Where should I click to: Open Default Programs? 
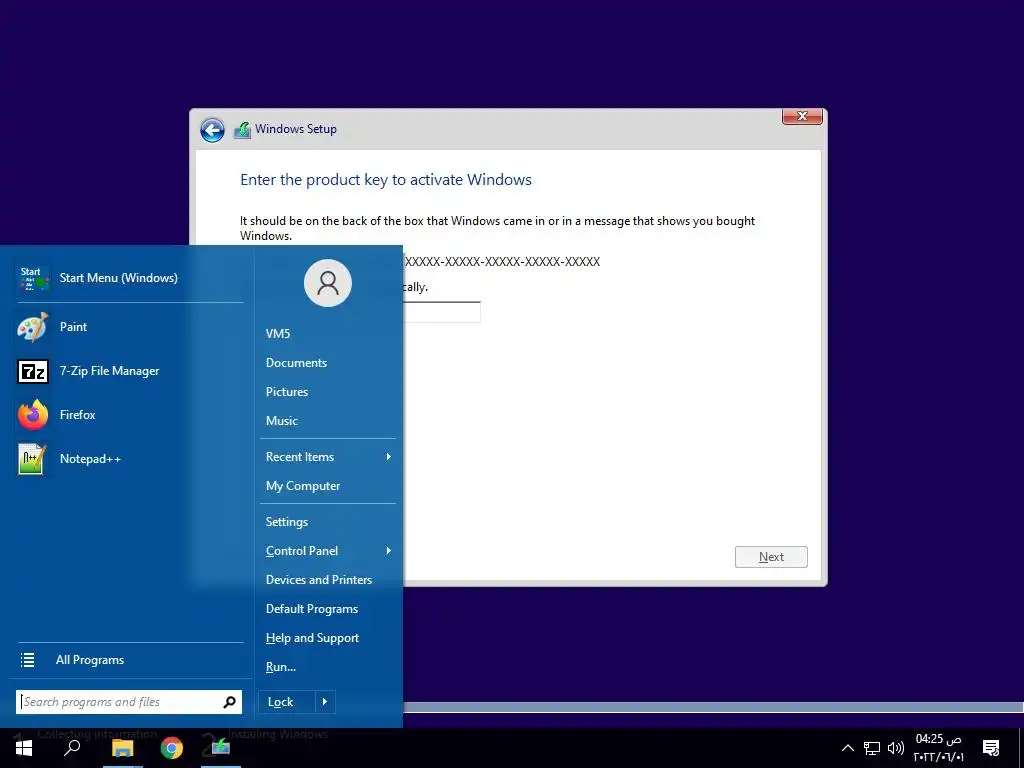point(312,609)
